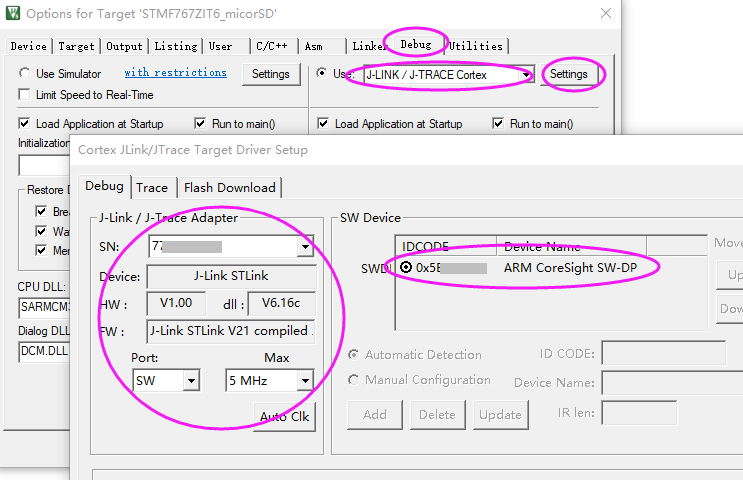
Task: Click the J-Link STLink device field
Action: point(231,276)
